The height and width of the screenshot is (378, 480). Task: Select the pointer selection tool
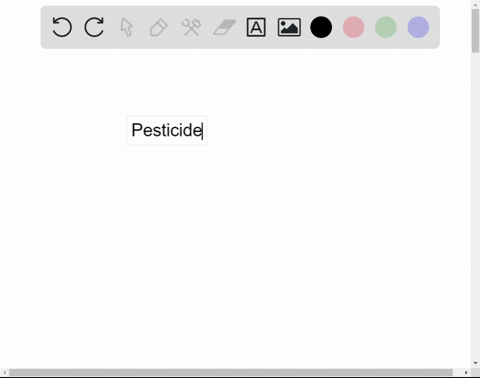[127, 27]
